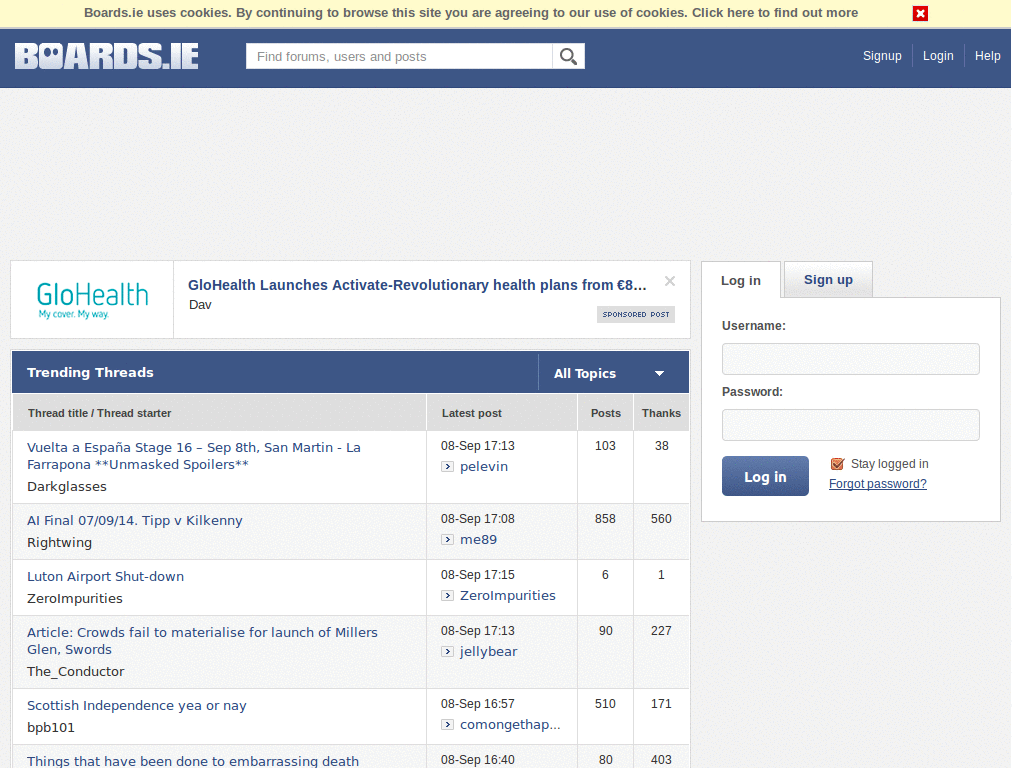Viewport: 1024px width, 768px height.
Task: Click the Username input field
Action: click(x=850, y=359)
